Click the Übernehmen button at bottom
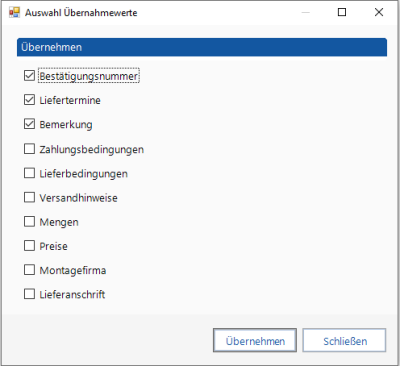Viewport: 400px width, 366px height. click(x=255, y=340)
